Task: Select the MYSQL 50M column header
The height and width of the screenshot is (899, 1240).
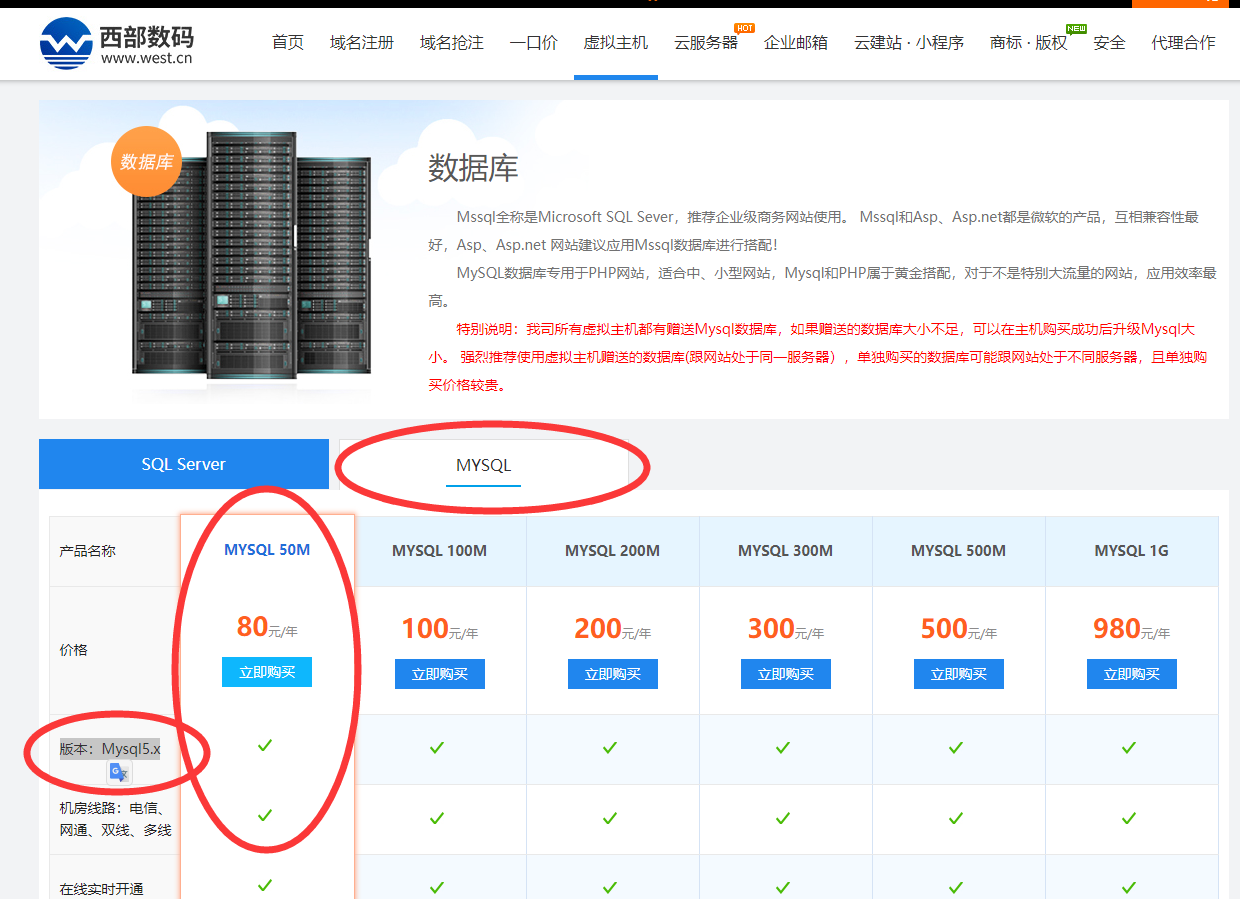Action: [267, 549]
